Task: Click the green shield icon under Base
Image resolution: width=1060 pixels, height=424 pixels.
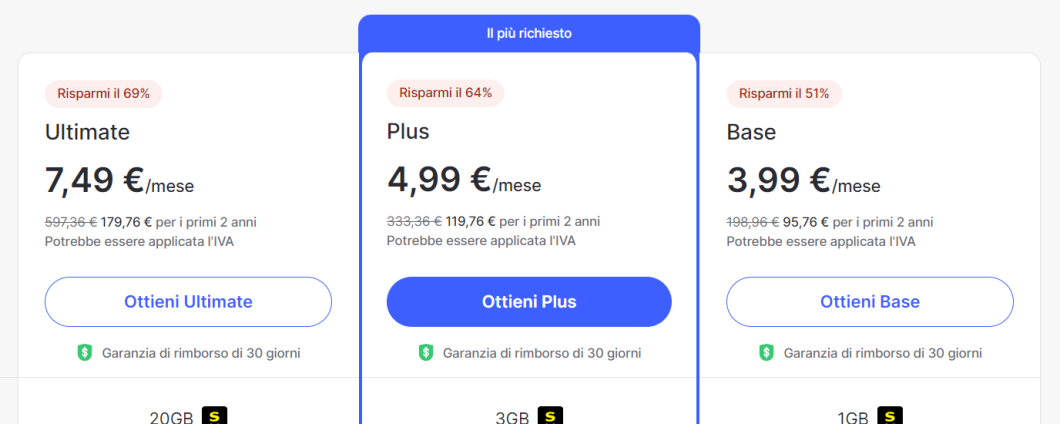Action: tap(767, 353)
